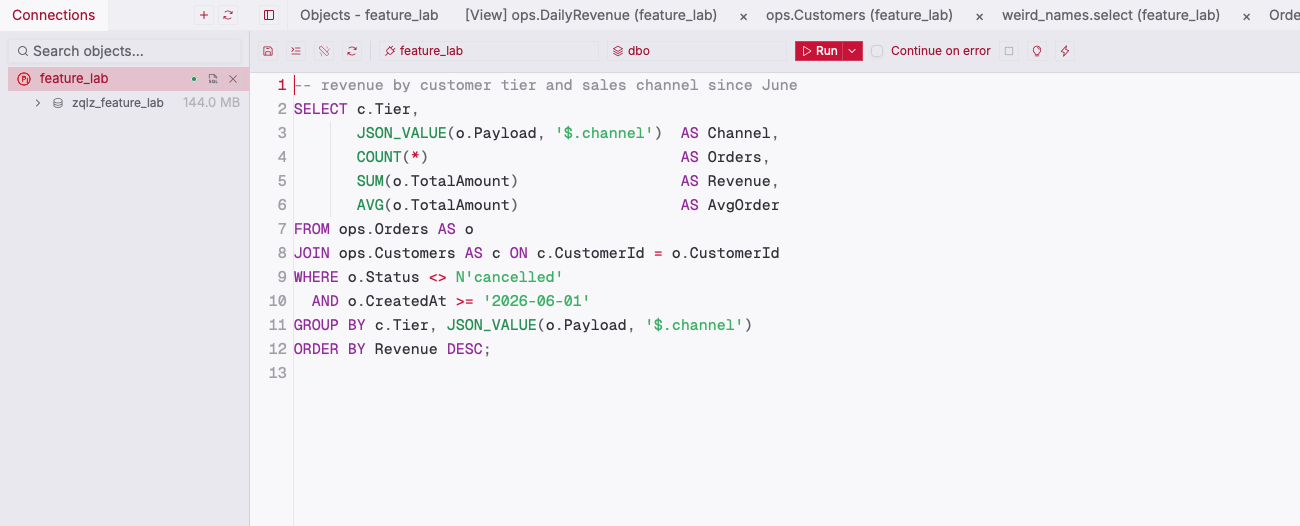Format the SQL with the indent icon
This screenshot has width=1300, height=526.
pos(295,51)
